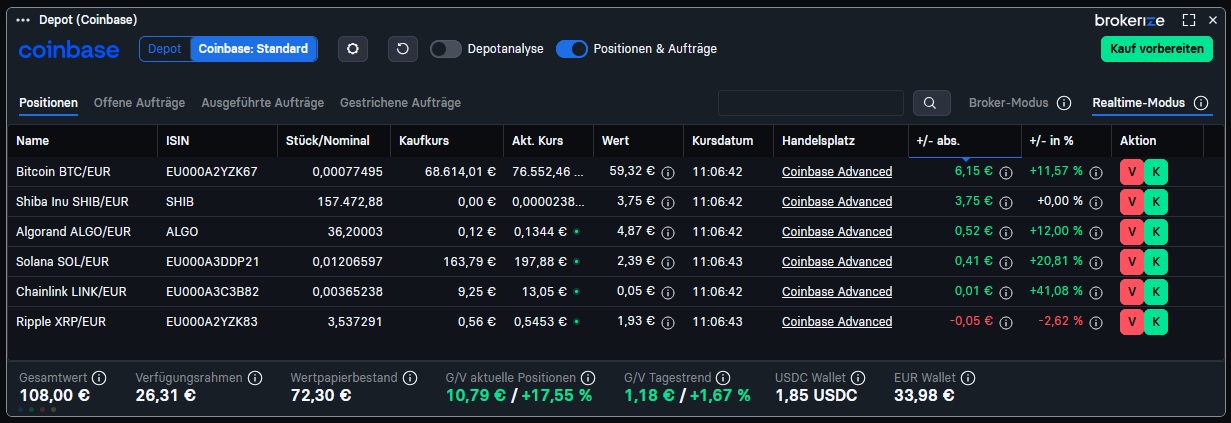Buy Ripple XRP via green K button
The image size is (1231, 423).
point(1155,322)
